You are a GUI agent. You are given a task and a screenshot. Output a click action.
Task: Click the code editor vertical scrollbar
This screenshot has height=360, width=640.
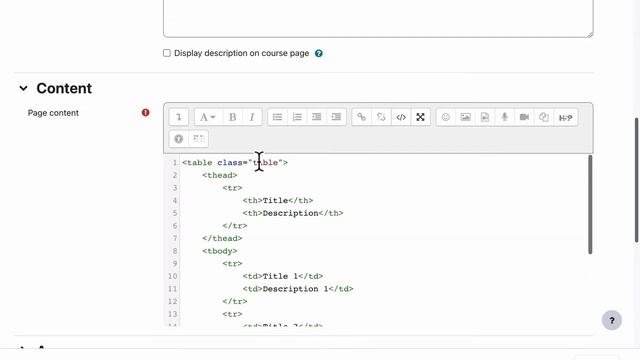(x=590, y=204)
